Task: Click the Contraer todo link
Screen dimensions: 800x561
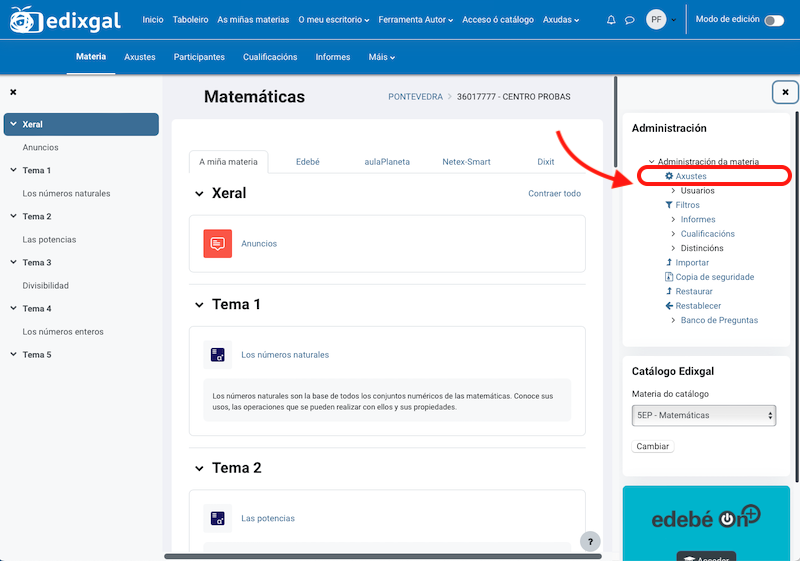Action: (554, 194)
